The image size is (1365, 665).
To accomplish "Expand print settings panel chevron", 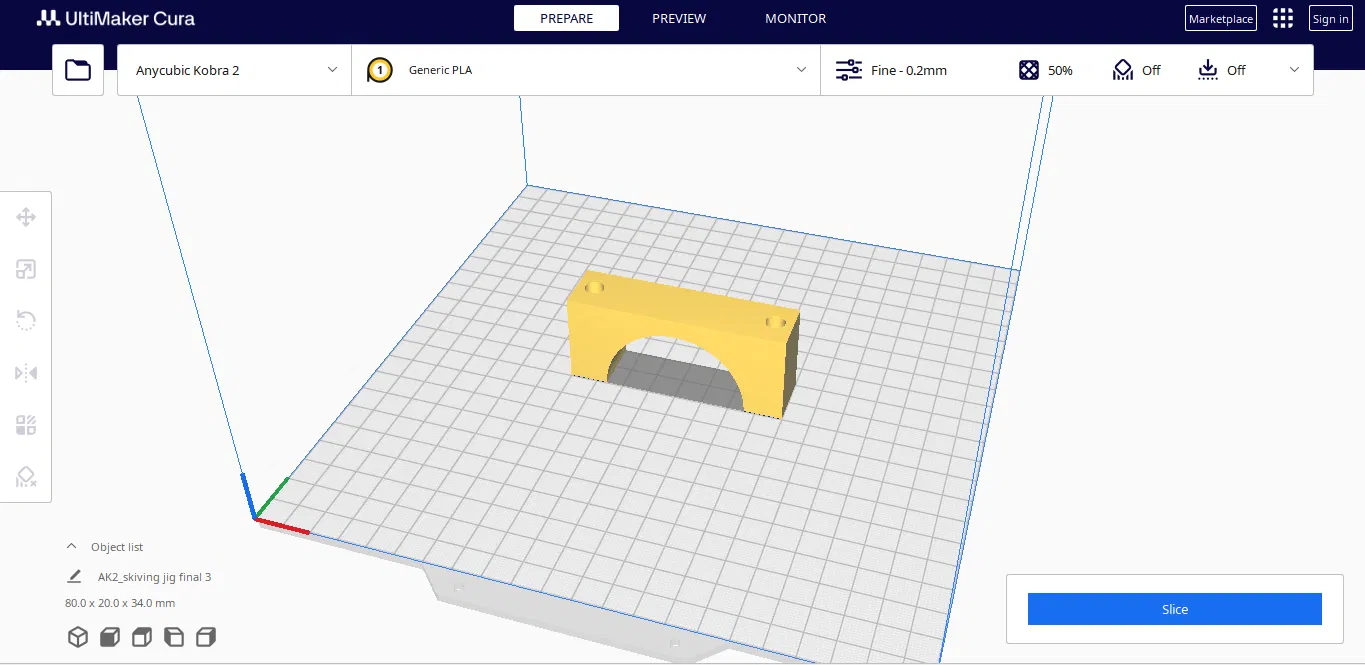I will 1294,70.
